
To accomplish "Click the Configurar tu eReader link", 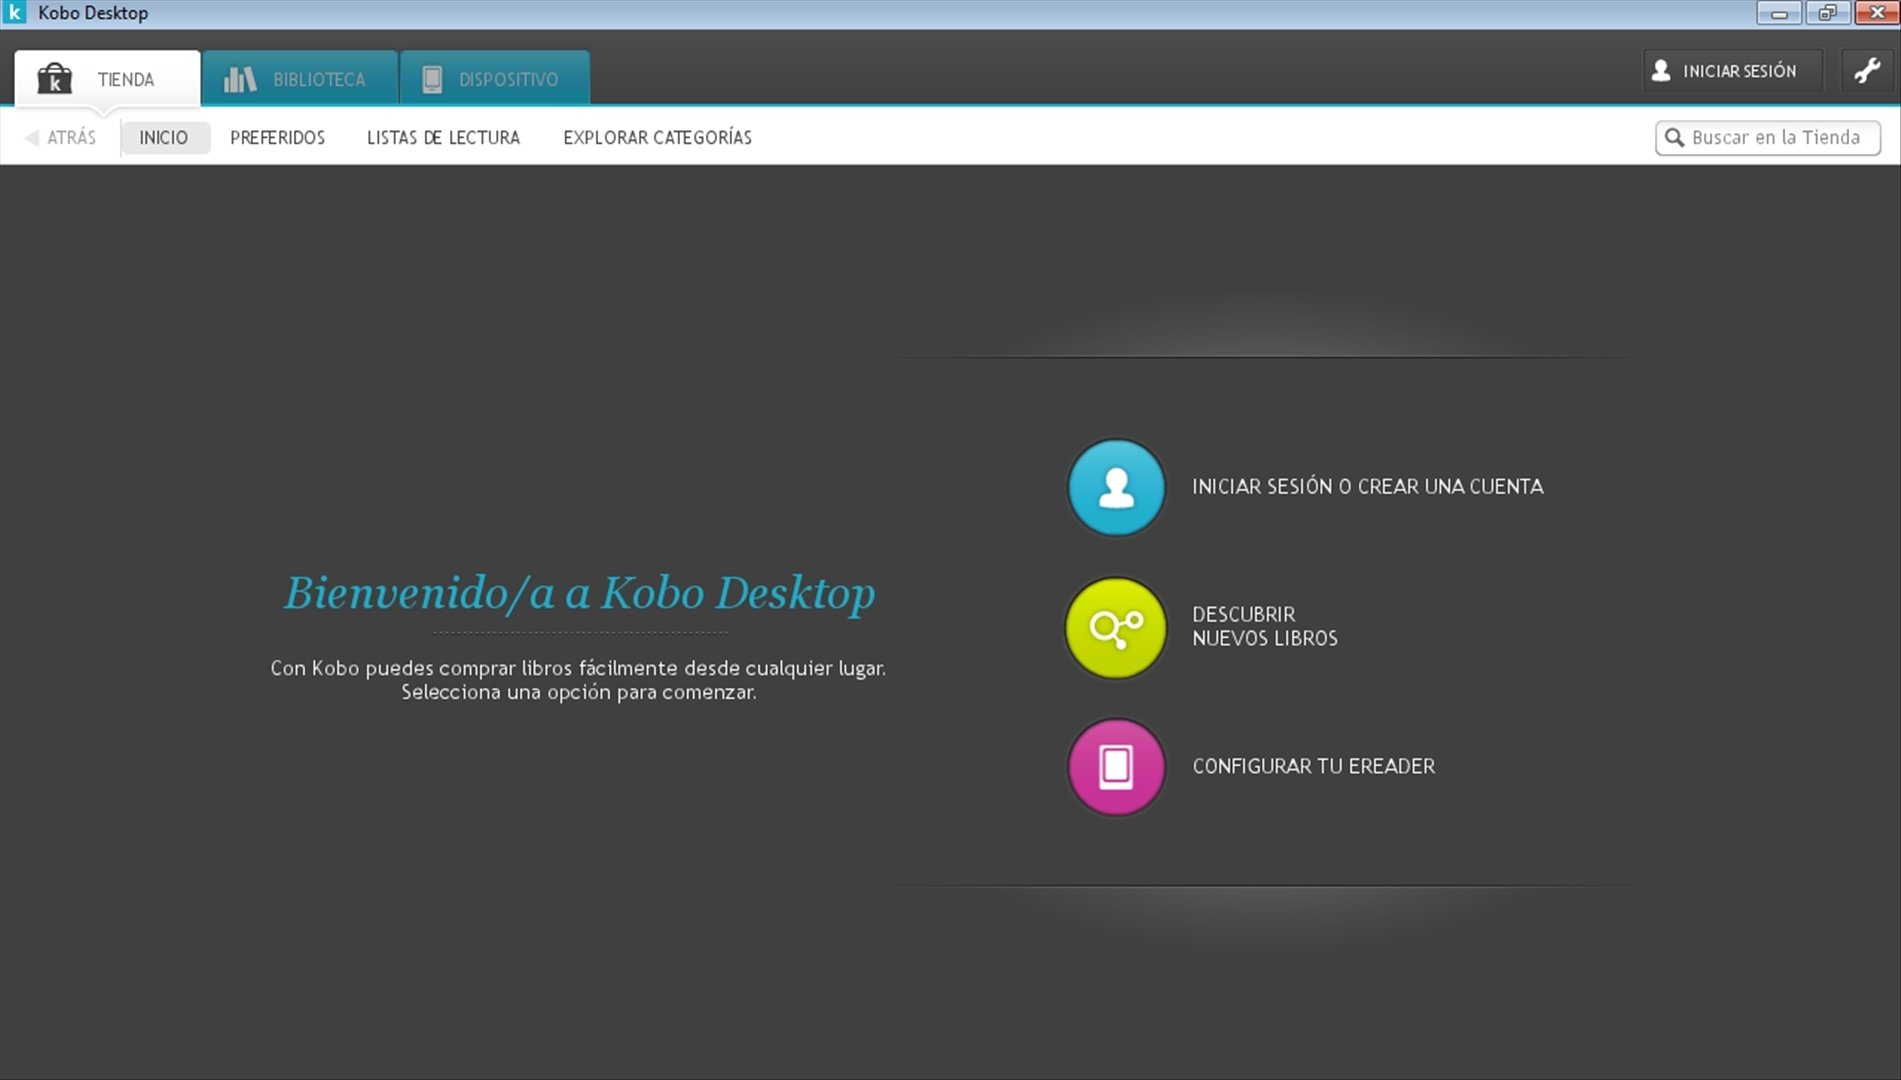I will click(x=1313, y=767).
